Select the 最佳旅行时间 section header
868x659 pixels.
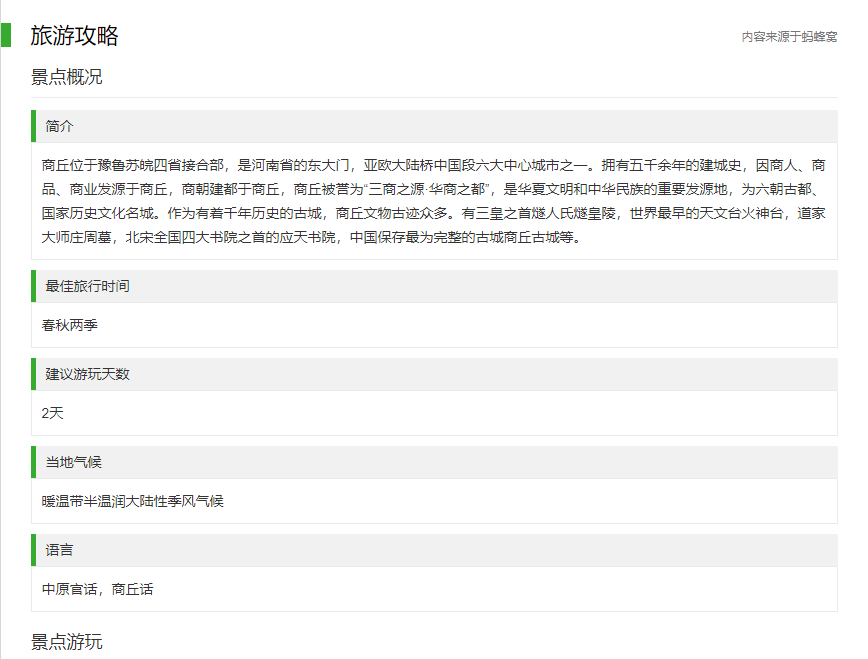(x=87, y=286)
